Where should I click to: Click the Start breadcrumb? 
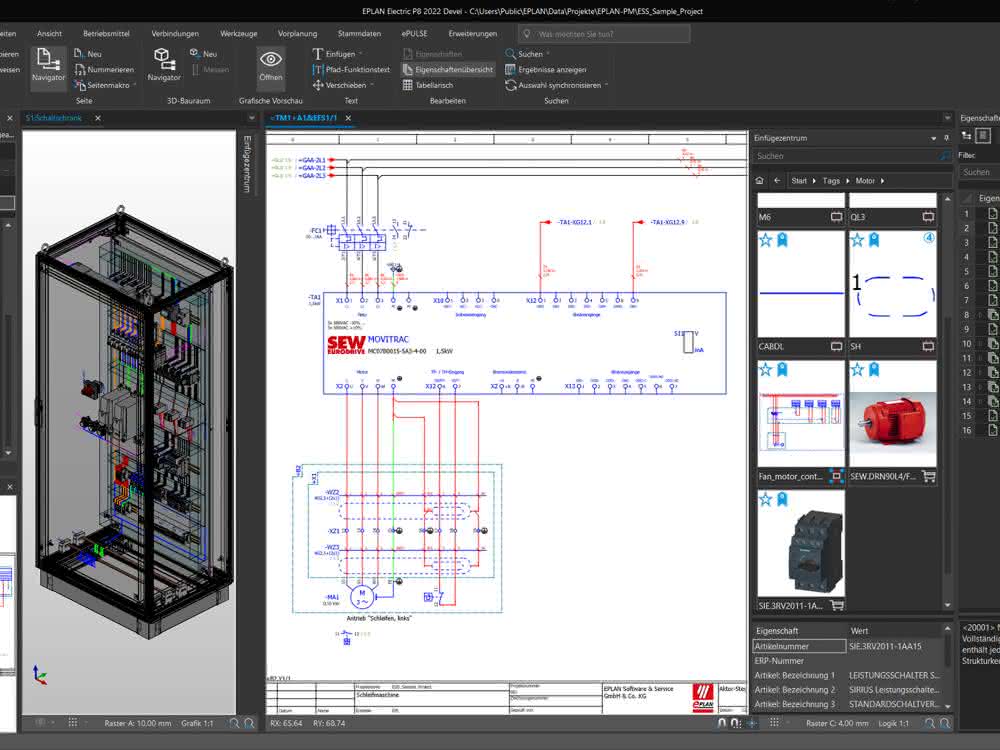799,181
